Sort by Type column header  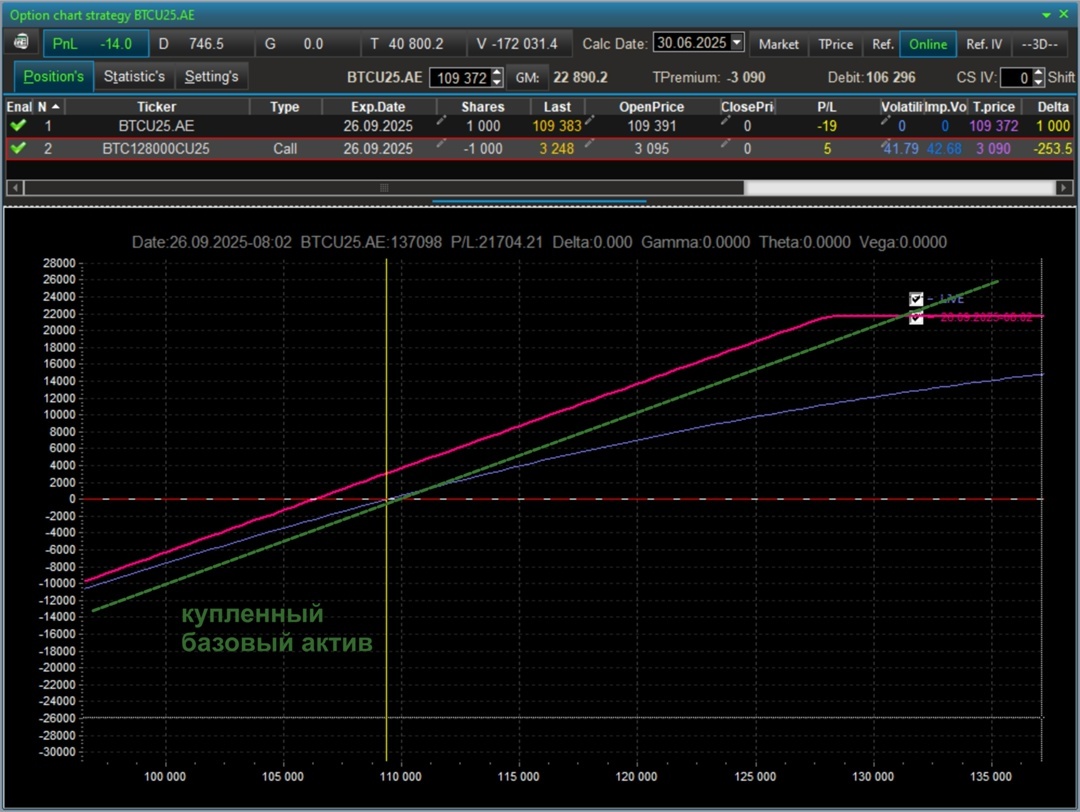pyautogui.click(x=284, y=107)
